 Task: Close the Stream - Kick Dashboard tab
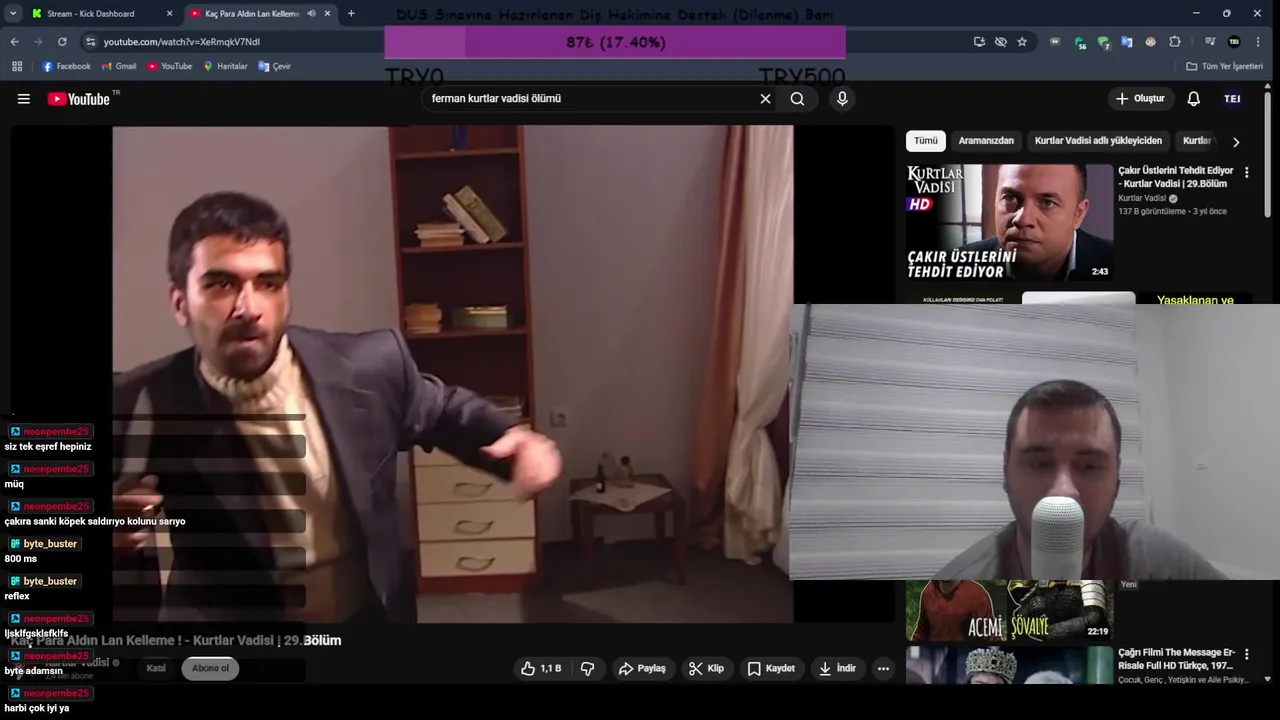[169, 14]
